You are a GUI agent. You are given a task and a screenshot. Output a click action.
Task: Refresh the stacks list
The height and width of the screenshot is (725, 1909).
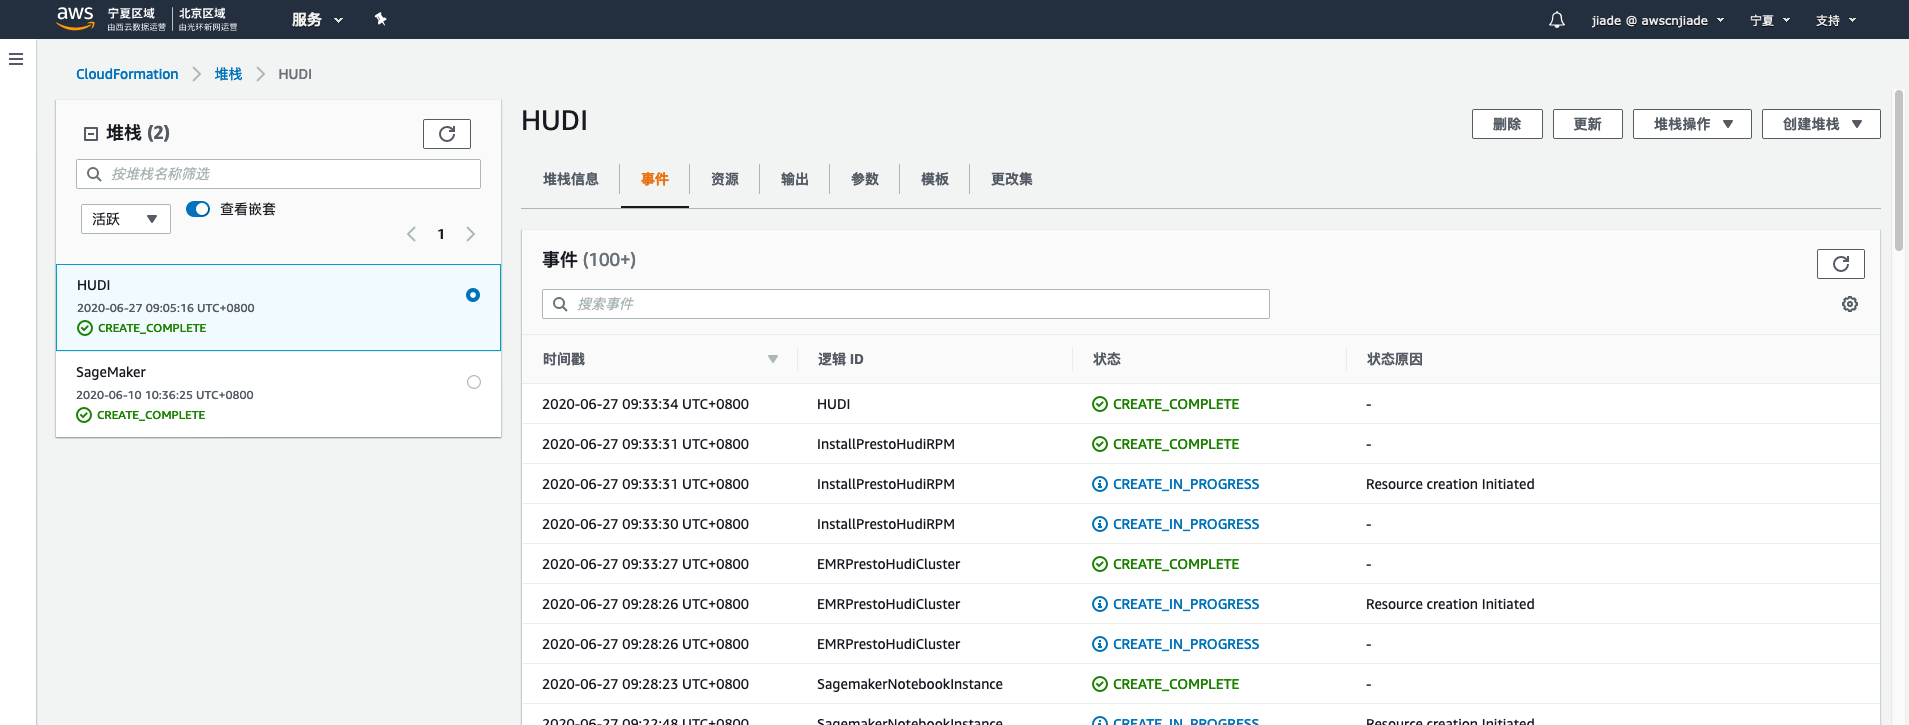pos(446,134)
